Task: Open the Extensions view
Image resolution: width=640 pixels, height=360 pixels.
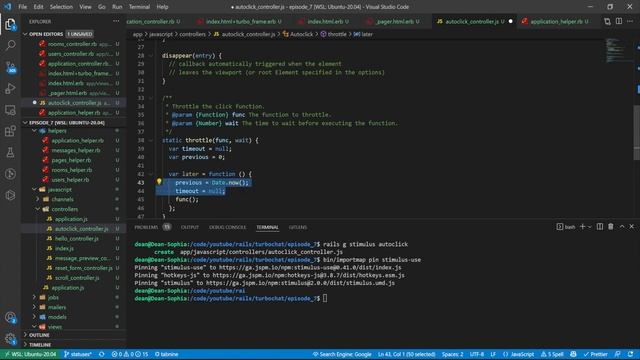Action: point(10,131)
